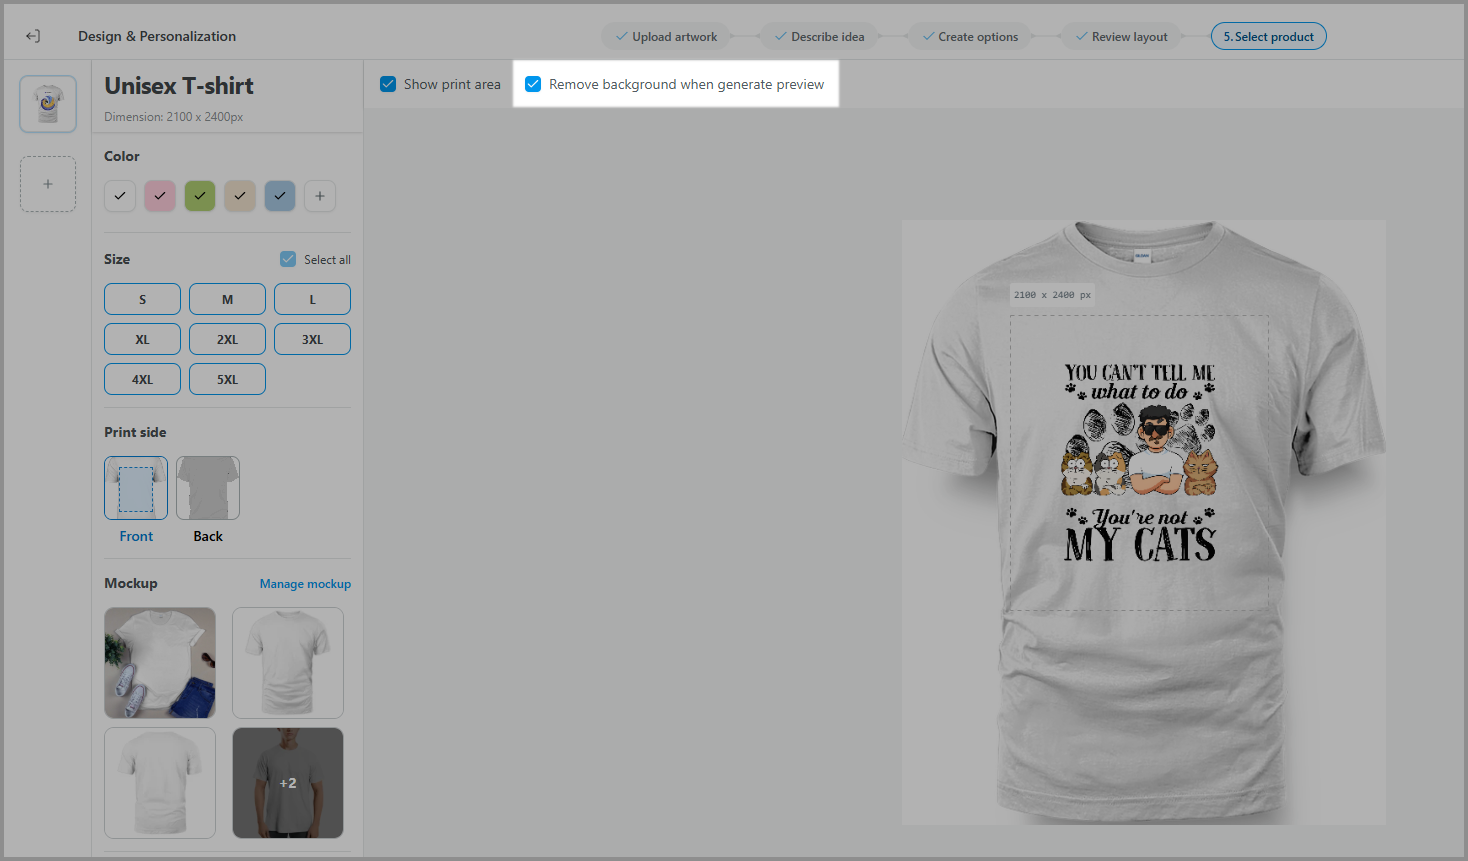Add a new product with dashed plus box
The width and height of the screenshot is (1468, 861).
48,184
